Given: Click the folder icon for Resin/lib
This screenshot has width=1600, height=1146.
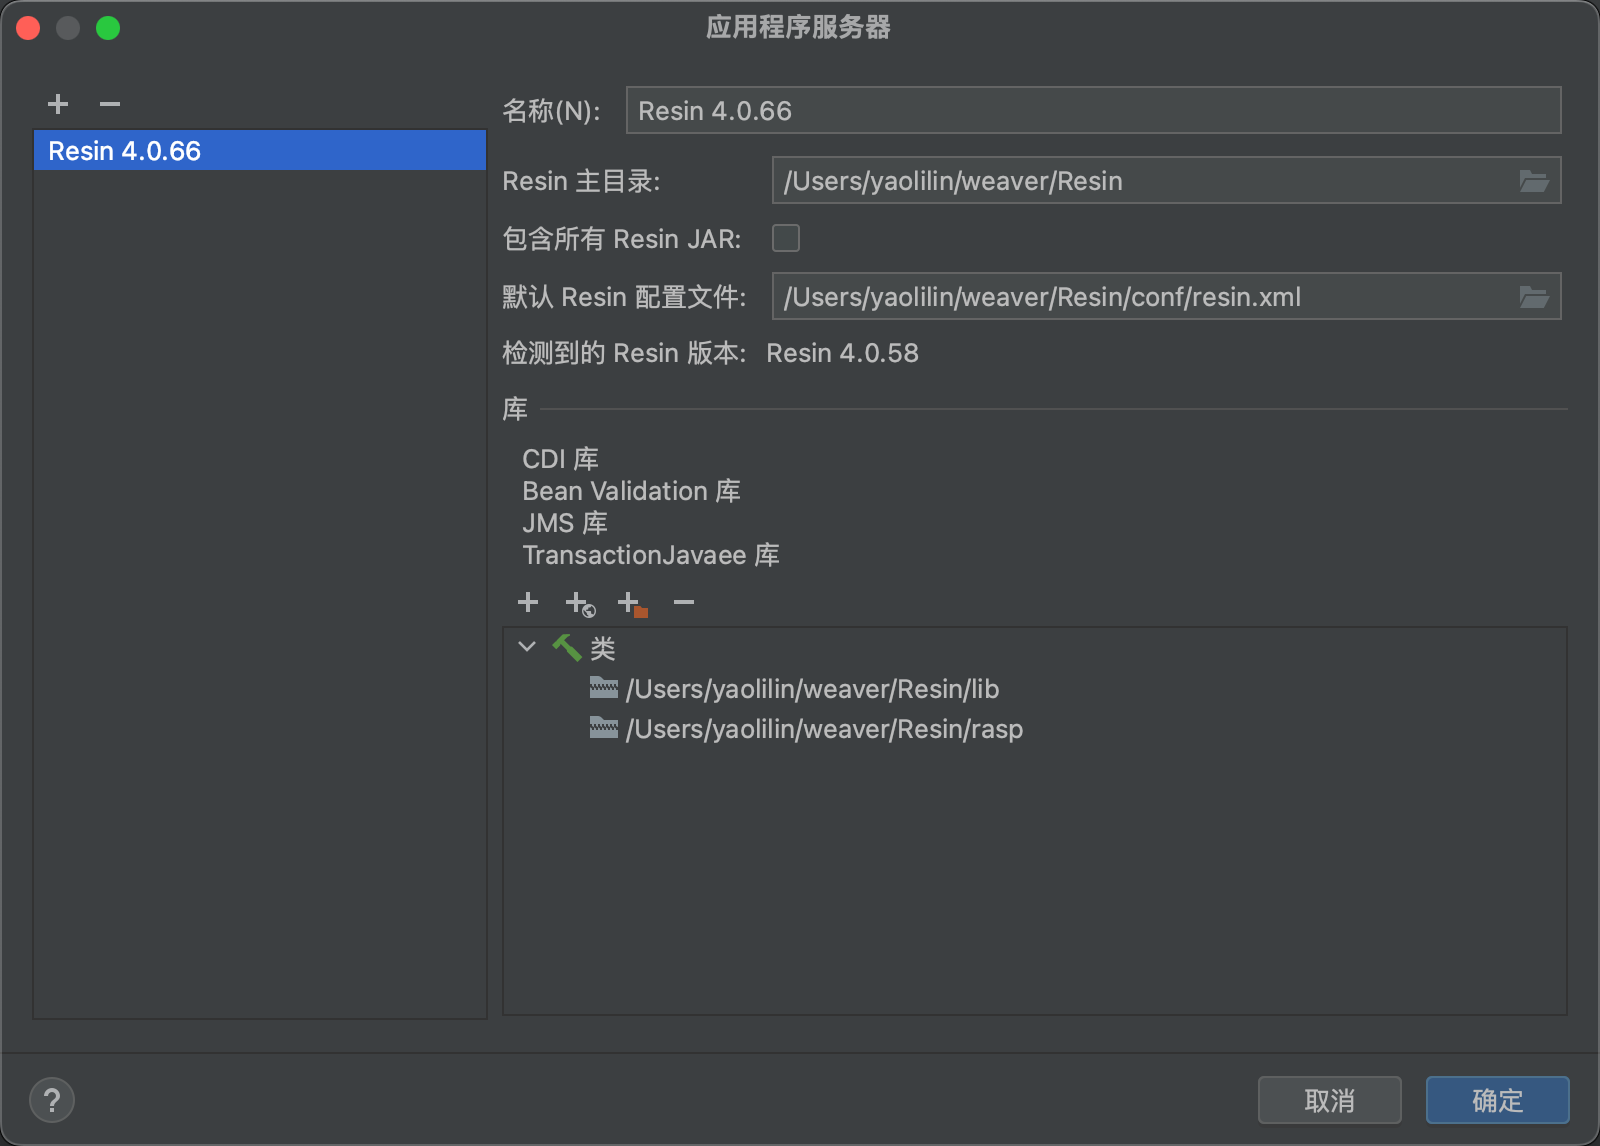Looking at the screenshot, I should click(604, 688).
